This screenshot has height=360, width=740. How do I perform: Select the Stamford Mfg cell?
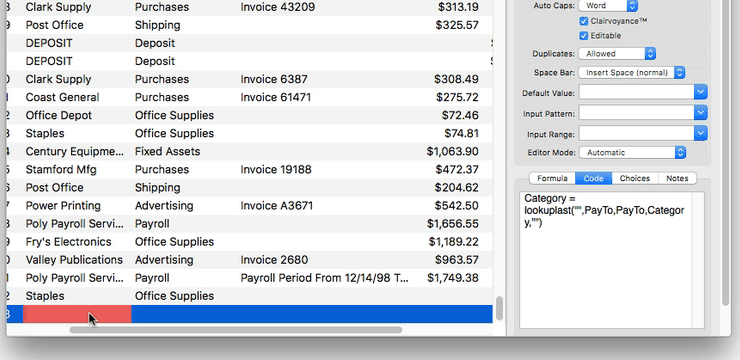pyautogui.click(x=61, y=169)
